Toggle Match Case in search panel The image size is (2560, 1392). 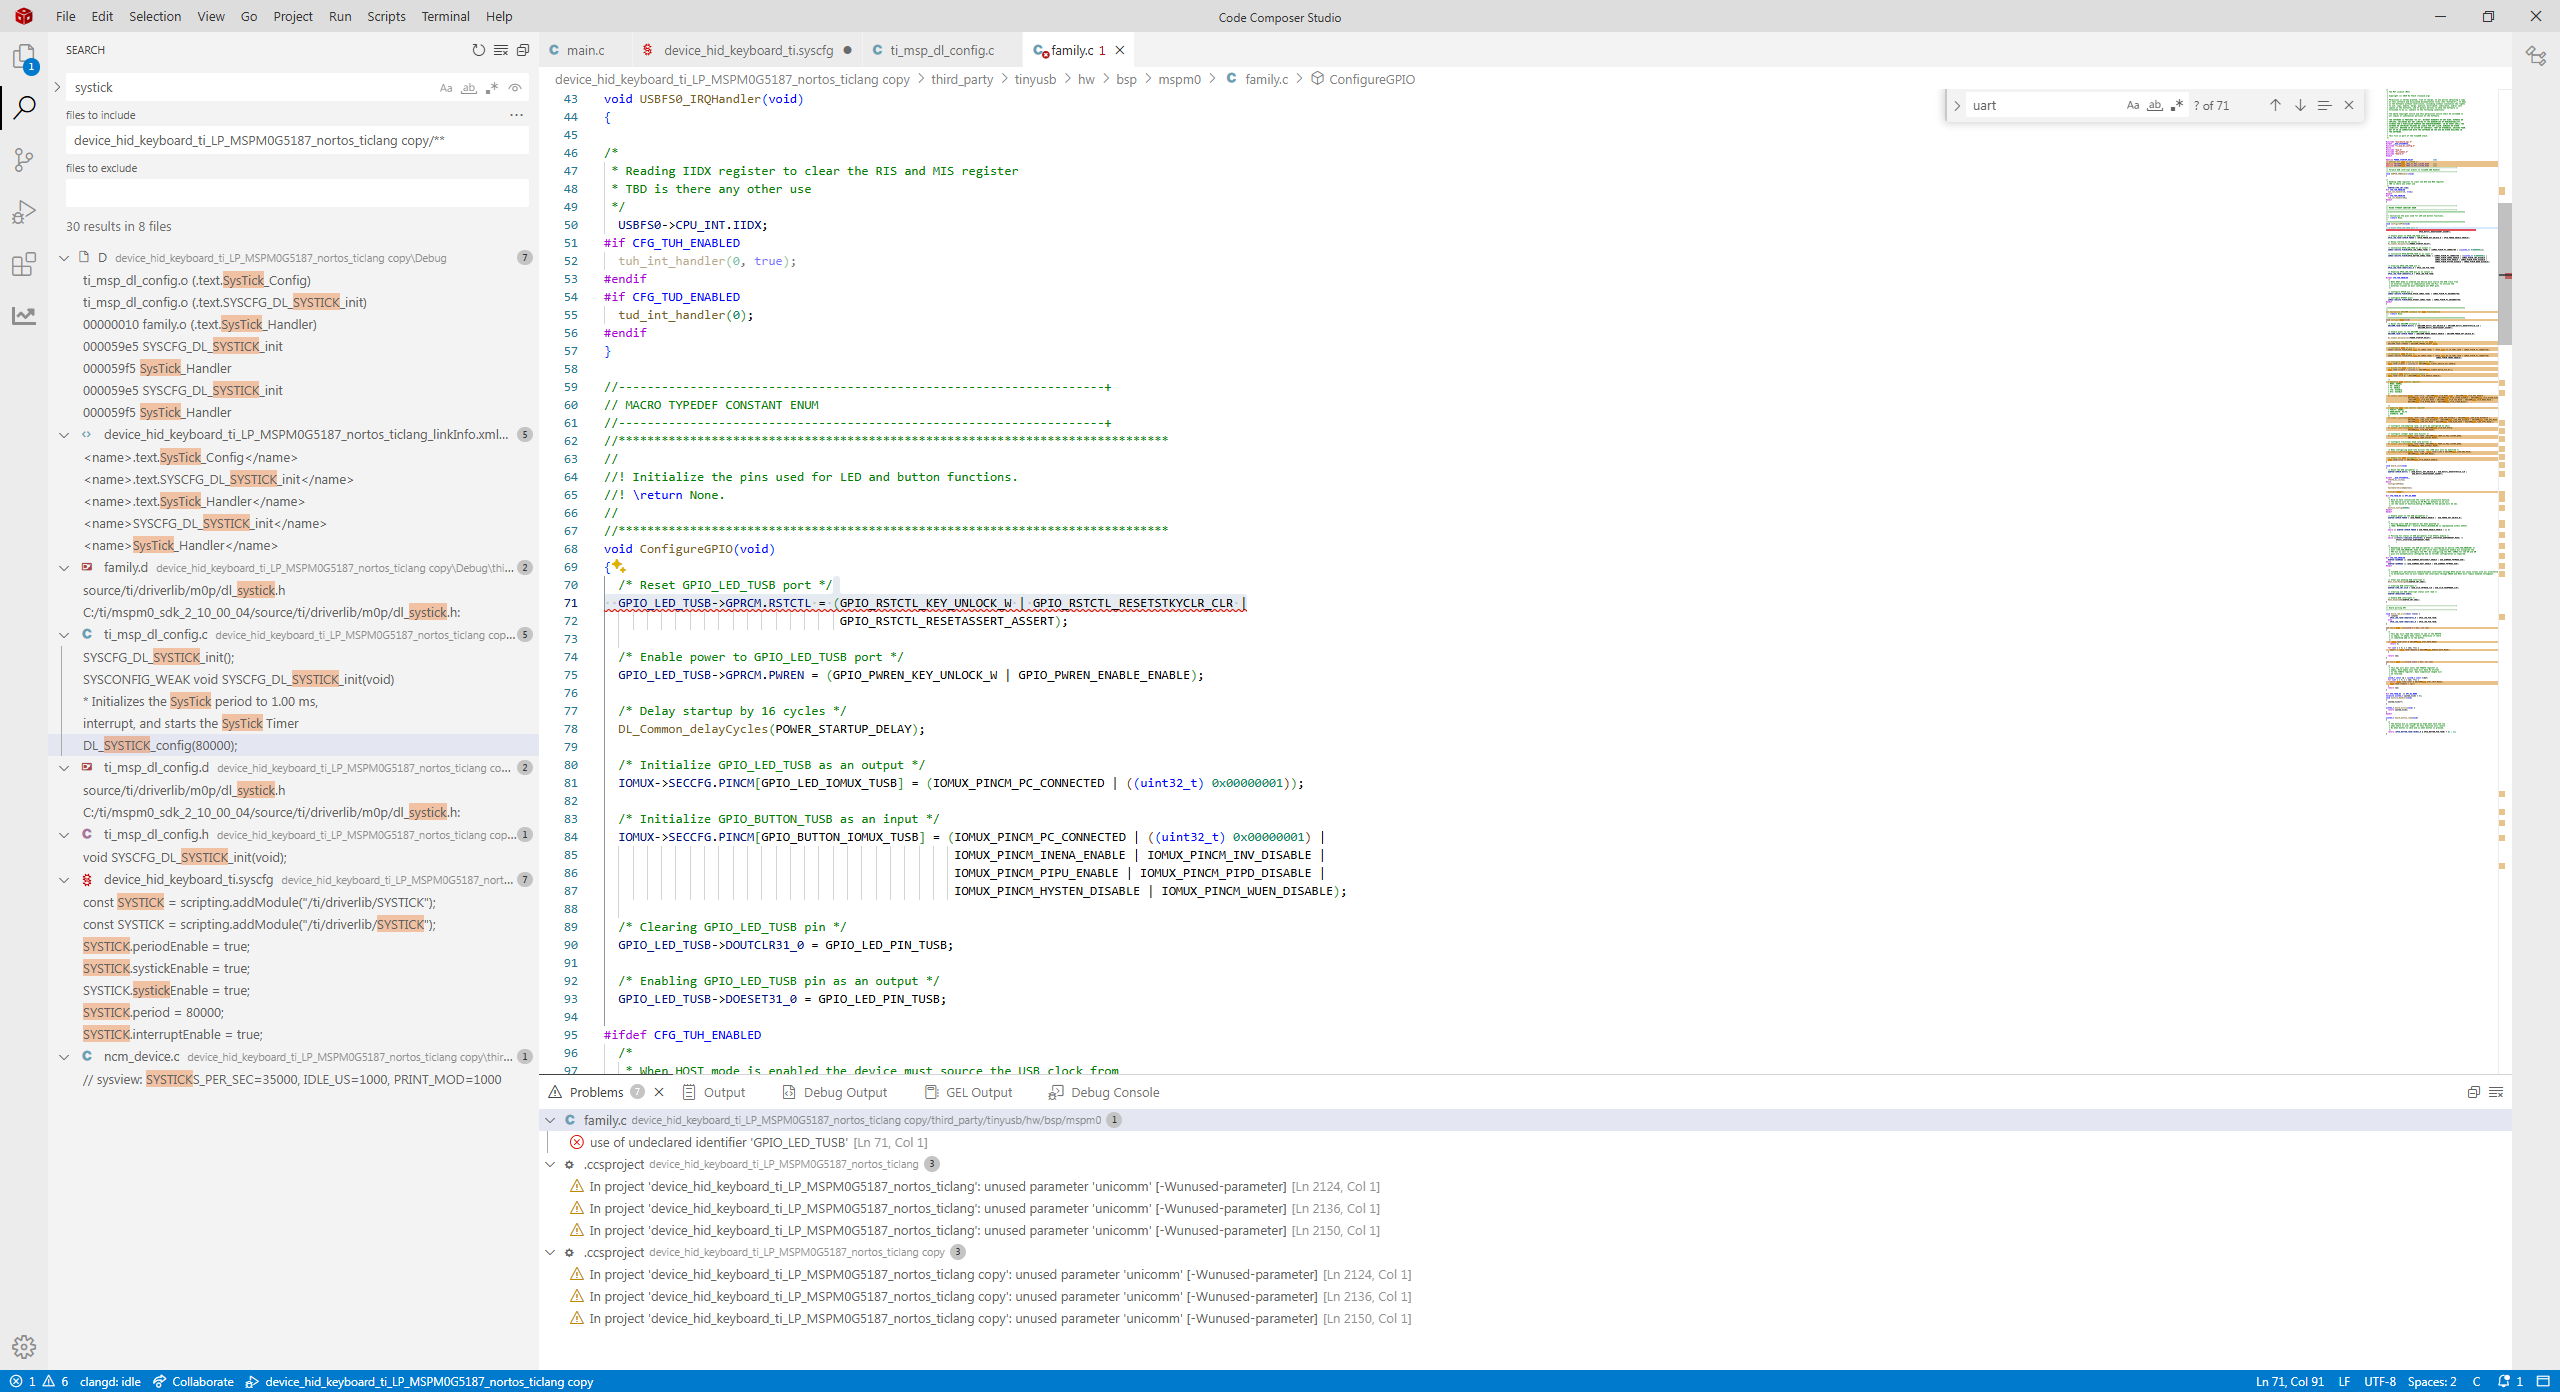pos(446,88)
